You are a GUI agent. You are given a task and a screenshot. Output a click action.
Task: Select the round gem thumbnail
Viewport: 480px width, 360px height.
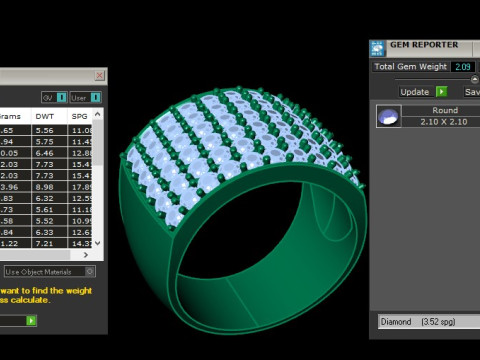389,116
